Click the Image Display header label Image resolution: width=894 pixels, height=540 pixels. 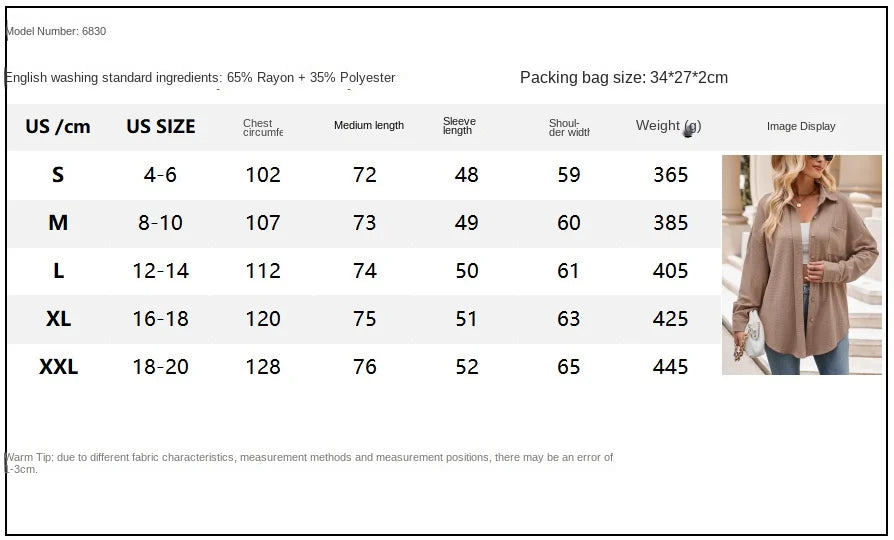(801, 126)
